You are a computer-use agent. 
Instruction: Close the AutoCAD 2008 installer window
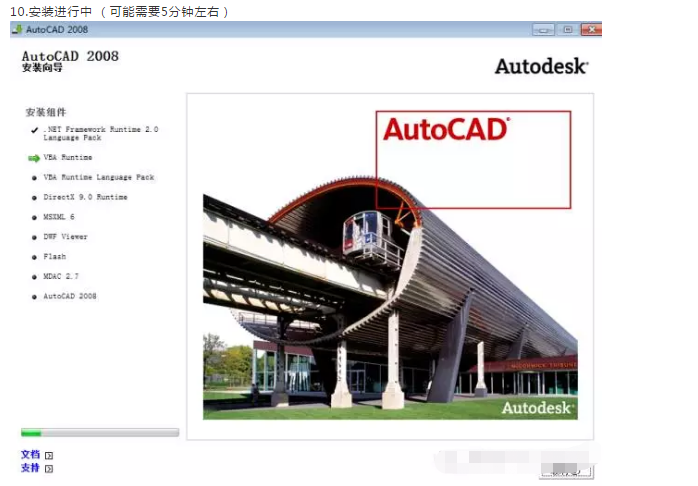pyautogui.click(x=592, y=30)
